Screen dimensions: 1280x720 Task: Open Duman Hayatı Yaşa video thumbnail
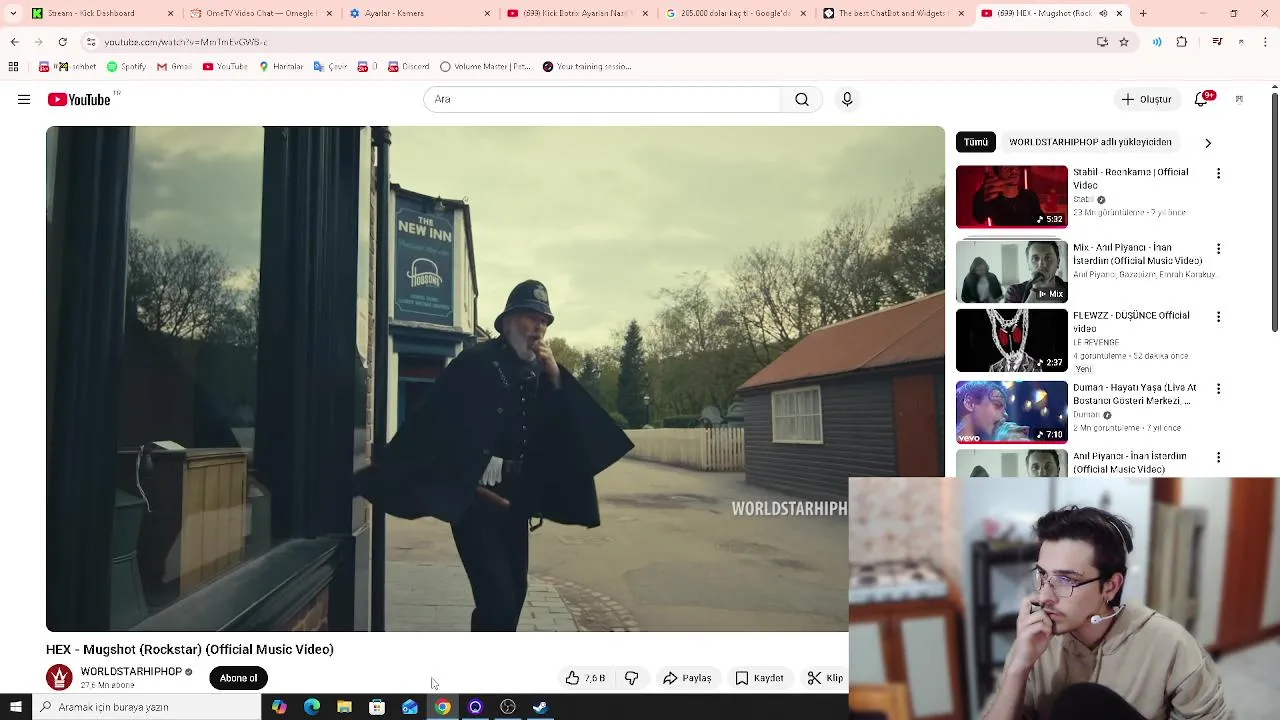click(x=1012, y=412)
